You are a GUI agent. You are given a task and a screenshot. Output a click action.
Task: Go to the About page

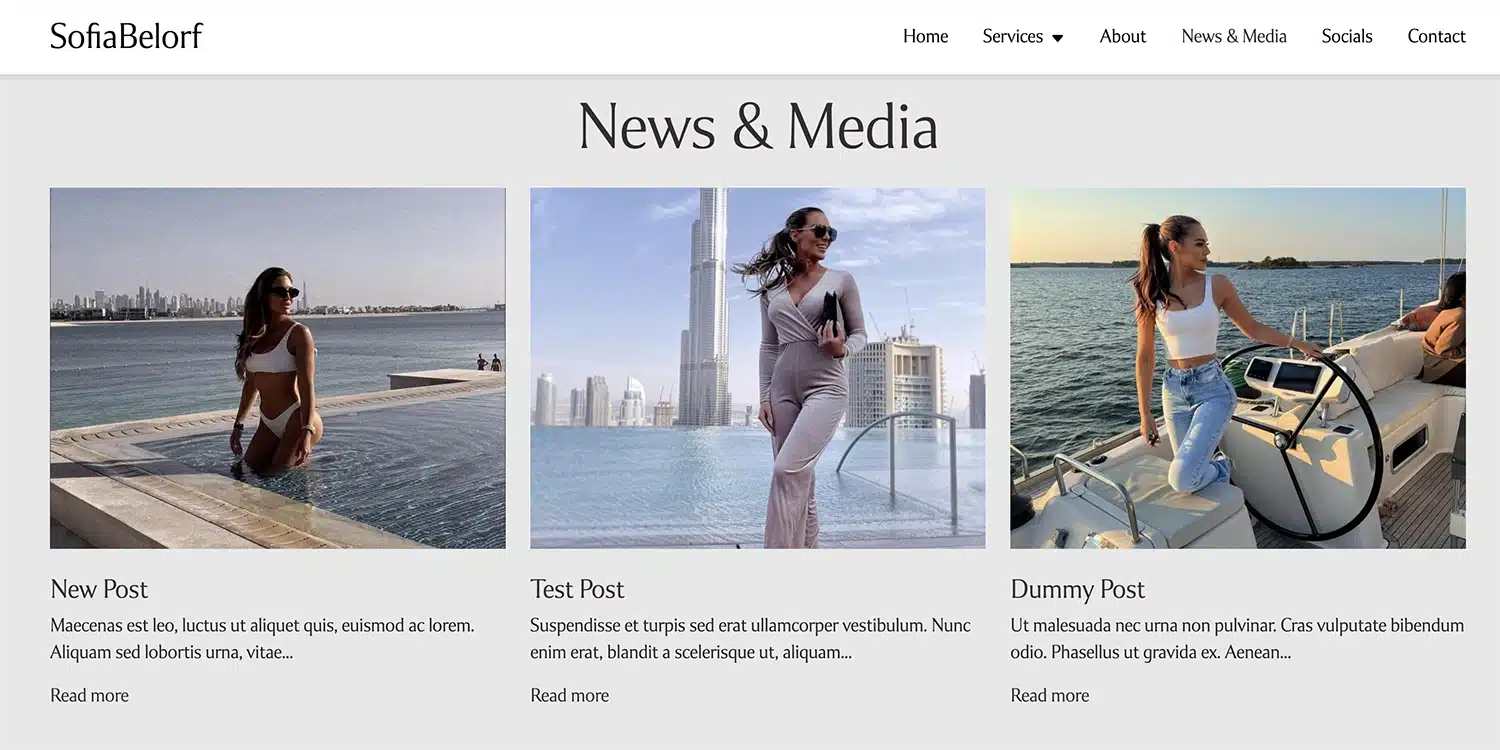[1123, 36]
